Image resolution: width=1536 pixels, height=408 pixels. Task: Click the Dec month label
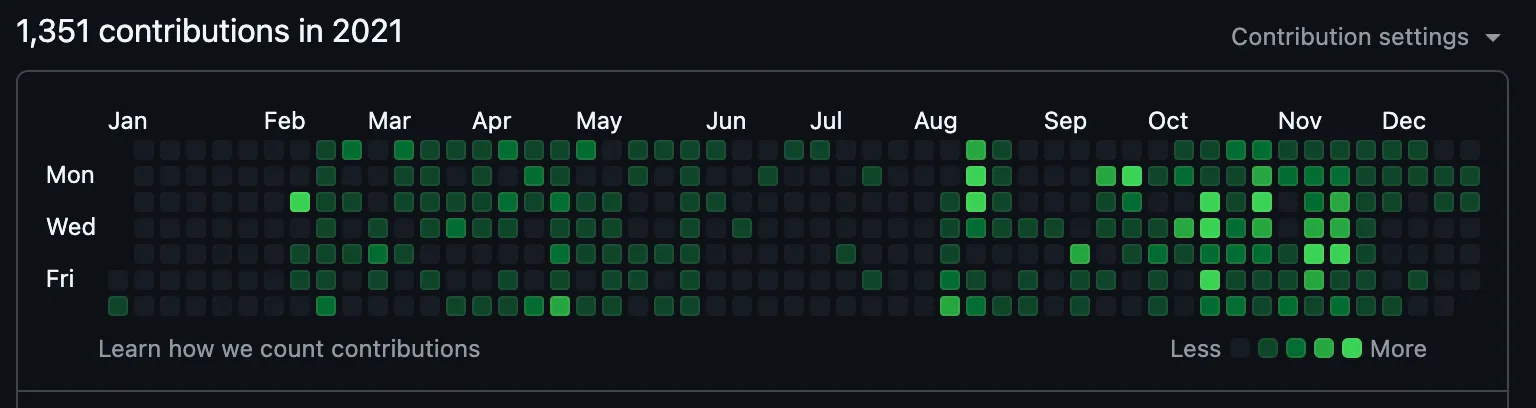click(1403, 121)
